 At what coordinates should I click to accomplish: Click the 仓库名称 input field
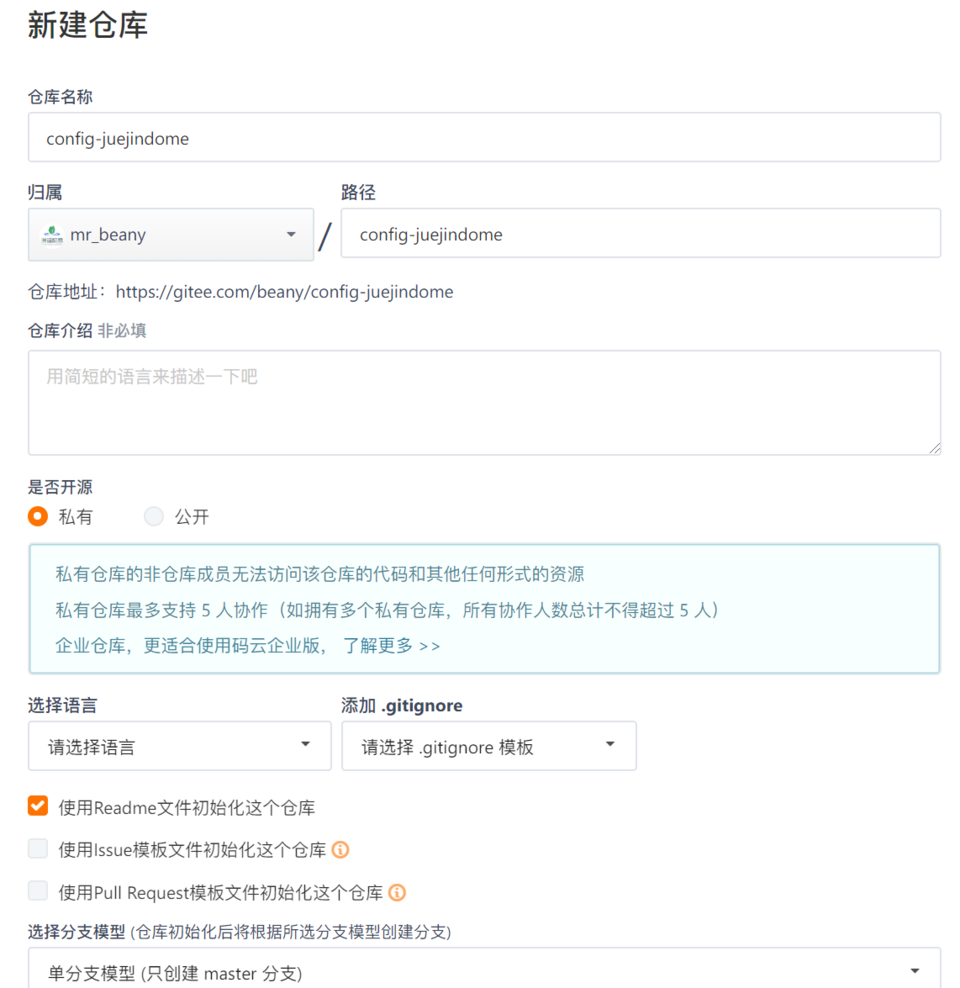(484, 137)
